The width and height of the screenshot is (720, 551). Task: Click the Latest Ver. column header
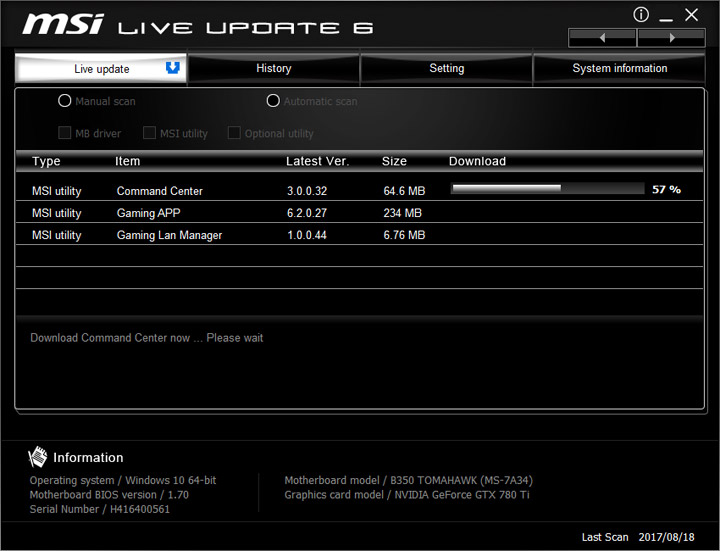[x=317, y=161]
